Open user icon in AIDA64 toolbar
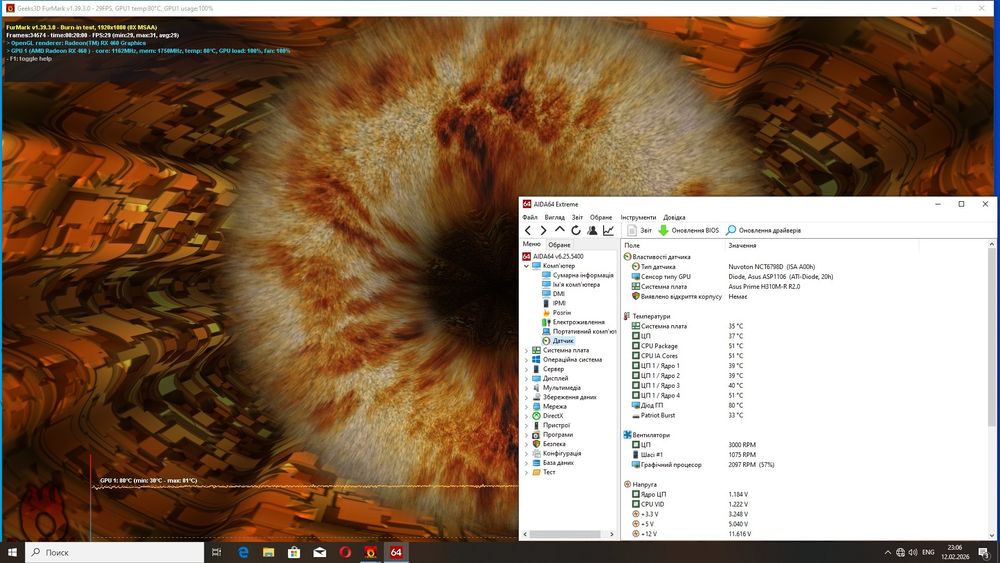Viewport: 1000px width, 563px height. [x=592, y=230]
